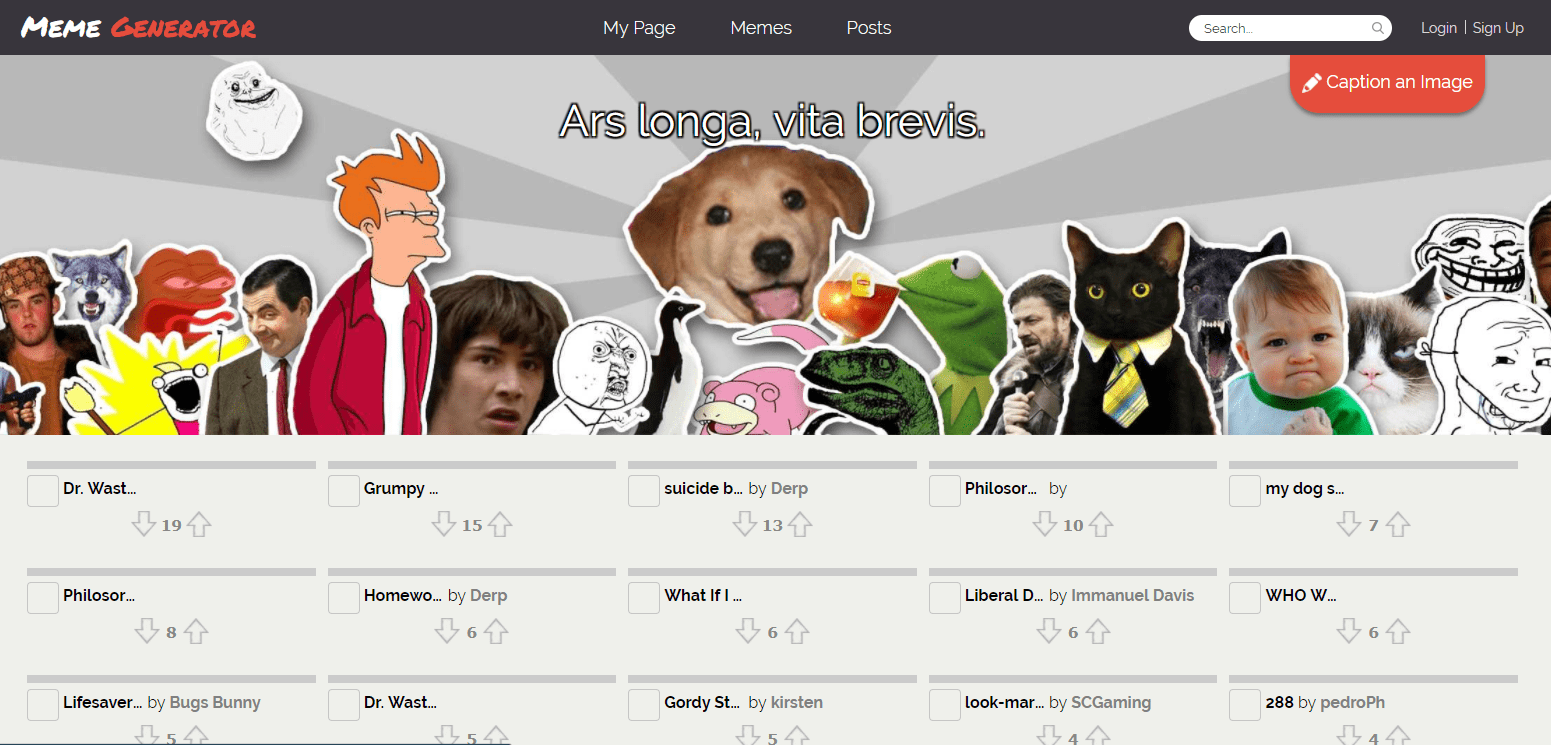Open the 288 meme title
This screenshot has height=745, width=1551.
coord(1279,703)
